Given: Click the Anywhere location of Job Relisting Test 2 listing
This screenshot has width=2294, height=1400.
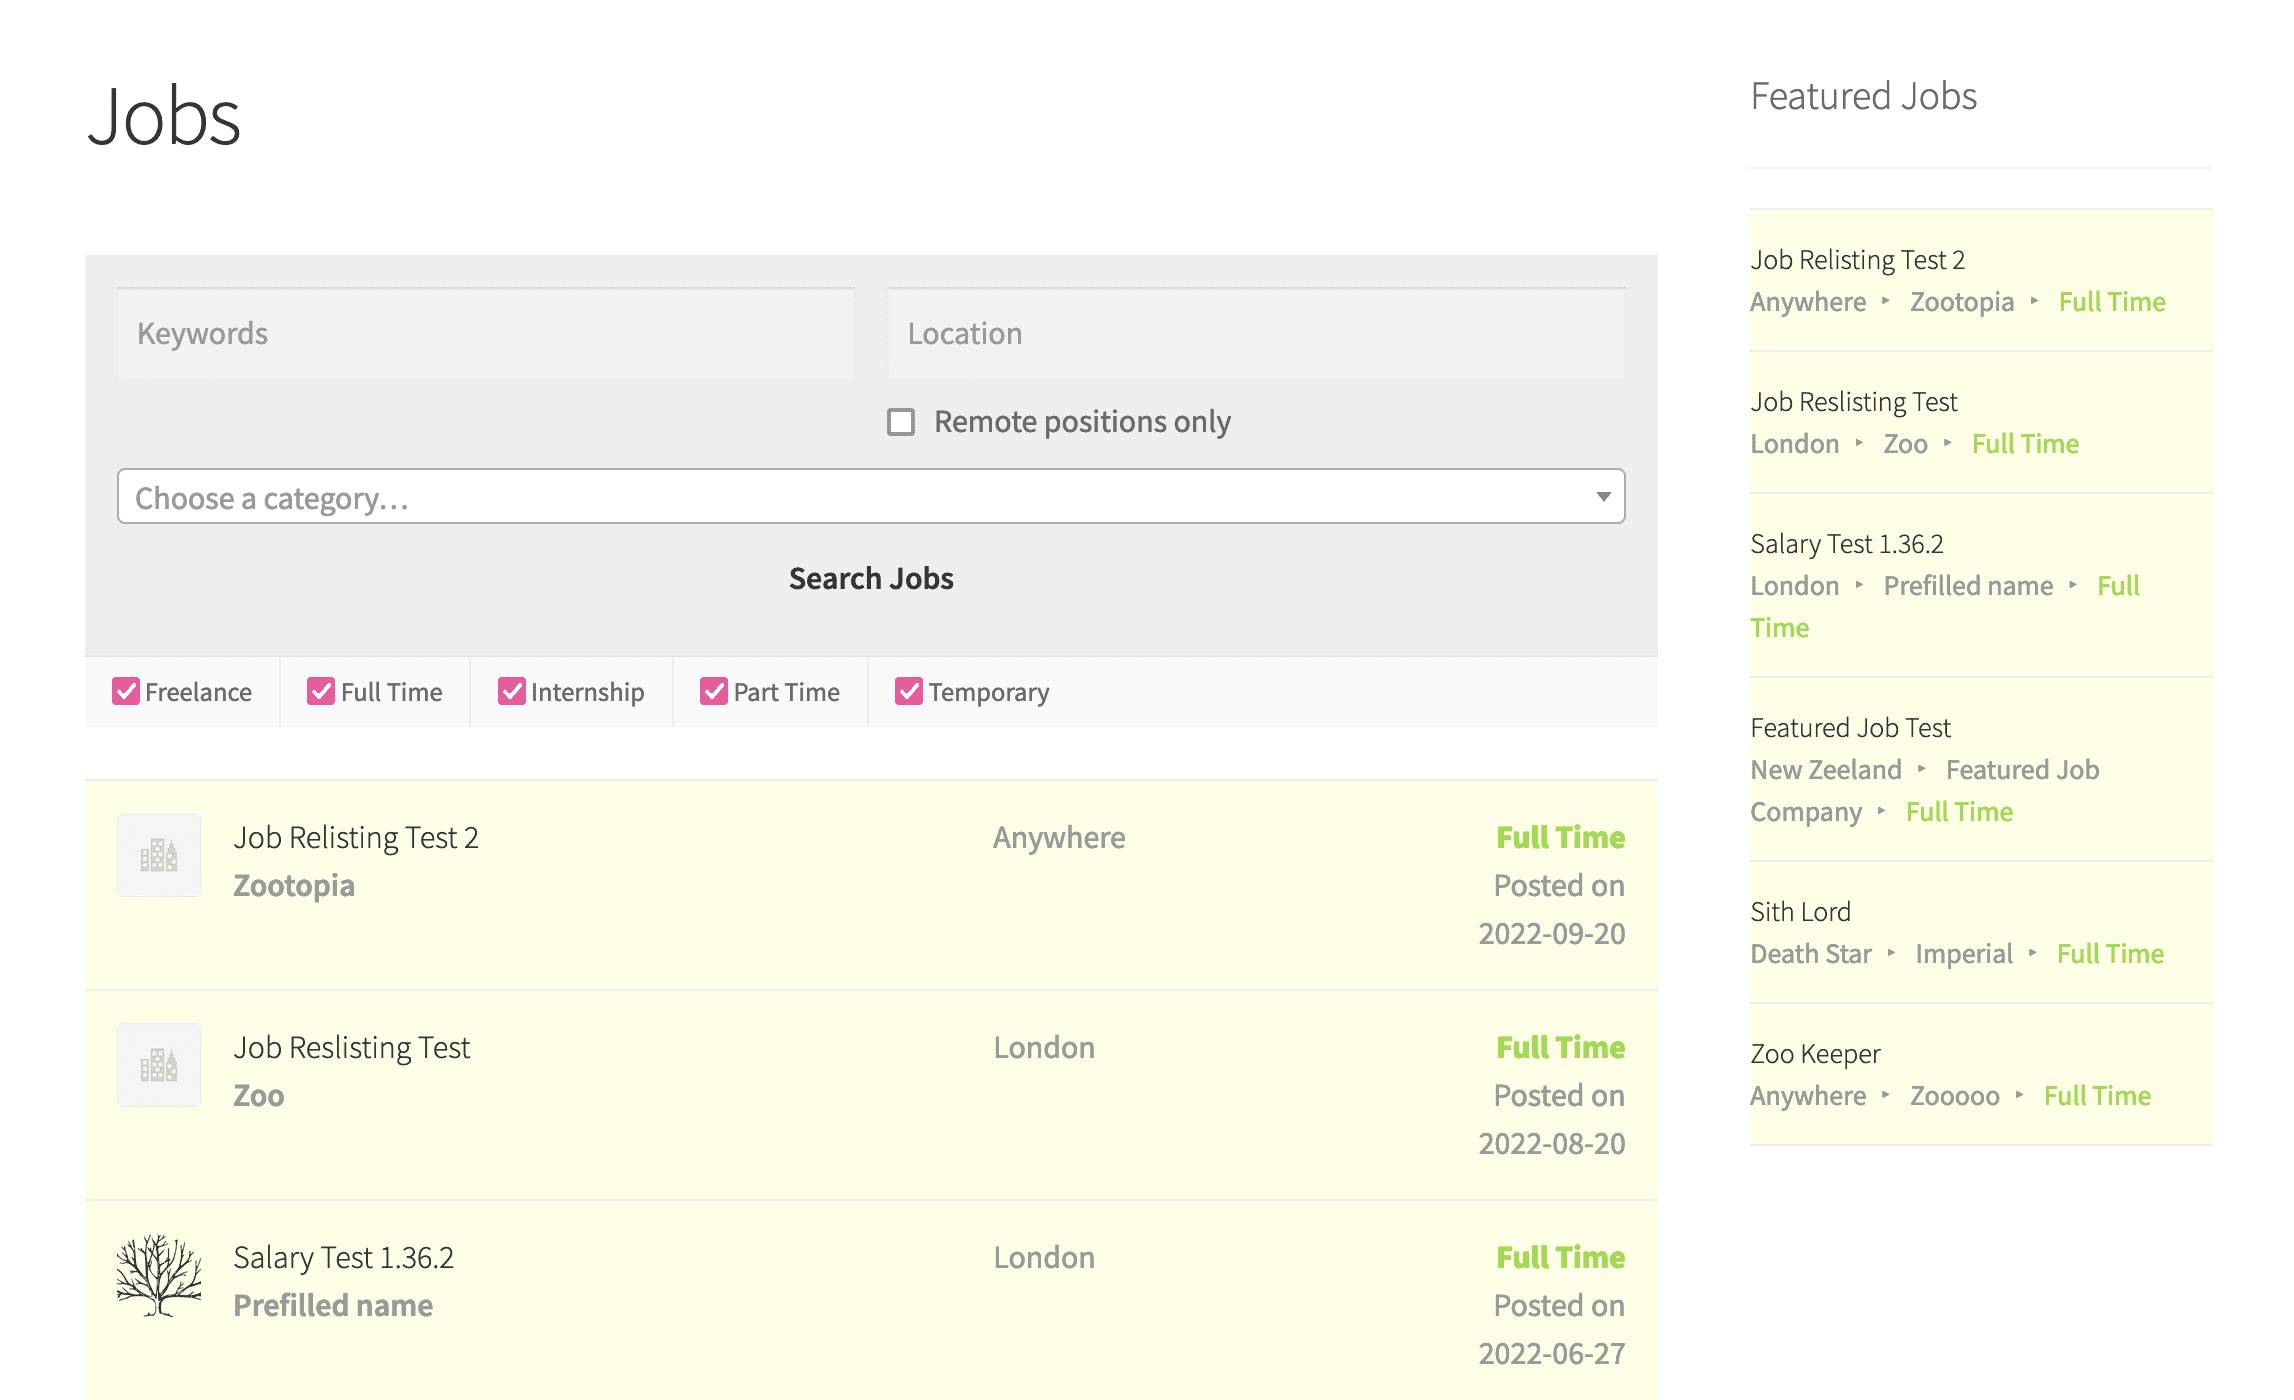Looking at the screenshot, I should 1059,837.
